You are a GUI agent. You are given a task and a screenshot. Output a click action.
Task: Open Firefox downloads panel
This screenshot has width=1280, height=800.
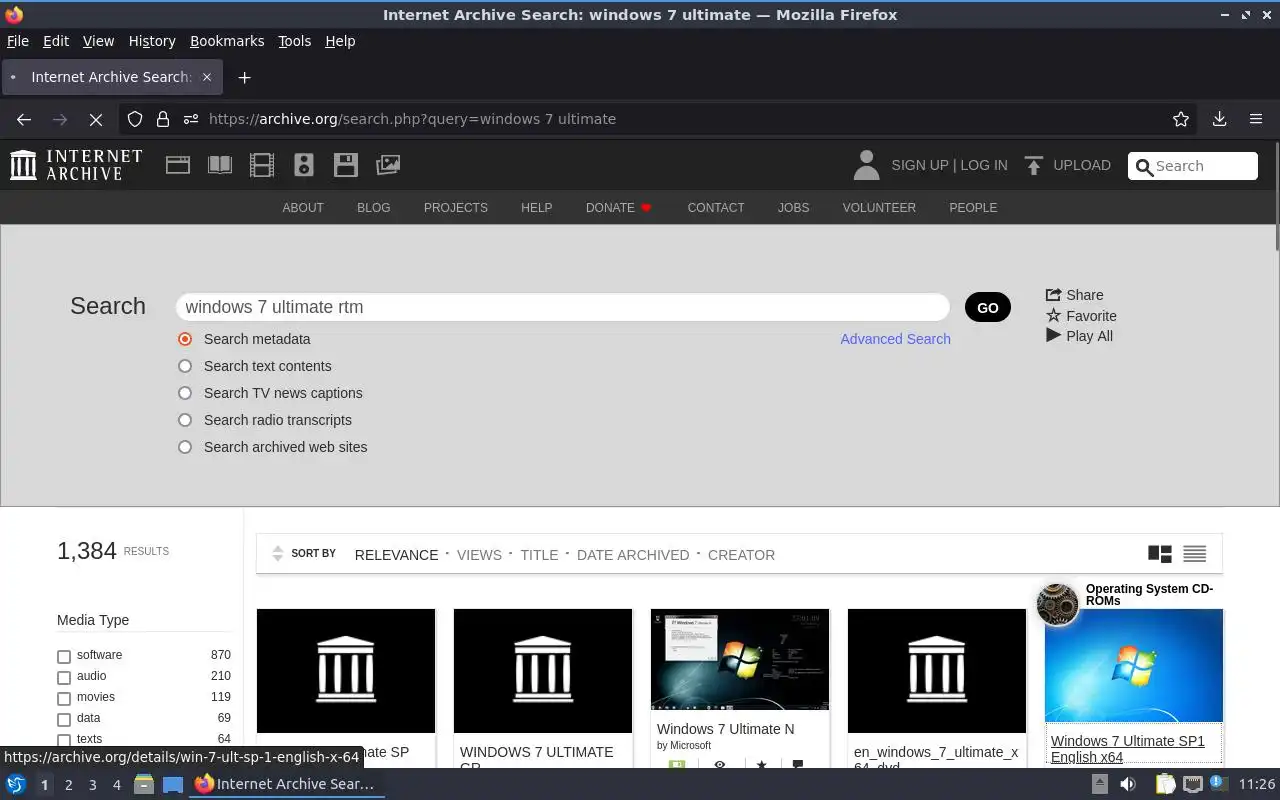(x=1219, y=119)
